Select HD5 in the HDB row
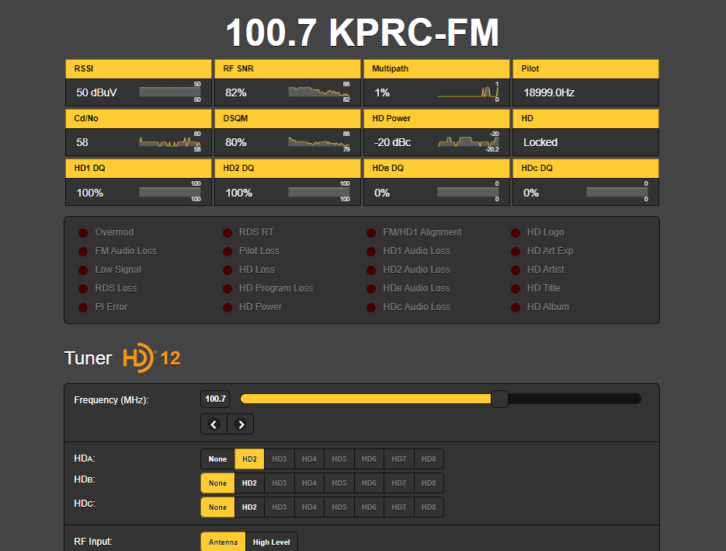 [339, 483]
